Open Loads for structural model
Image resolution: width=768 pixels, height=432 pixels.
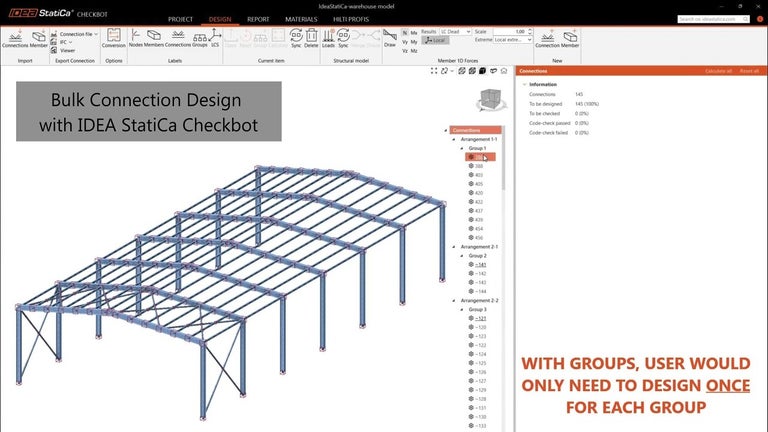328,39
